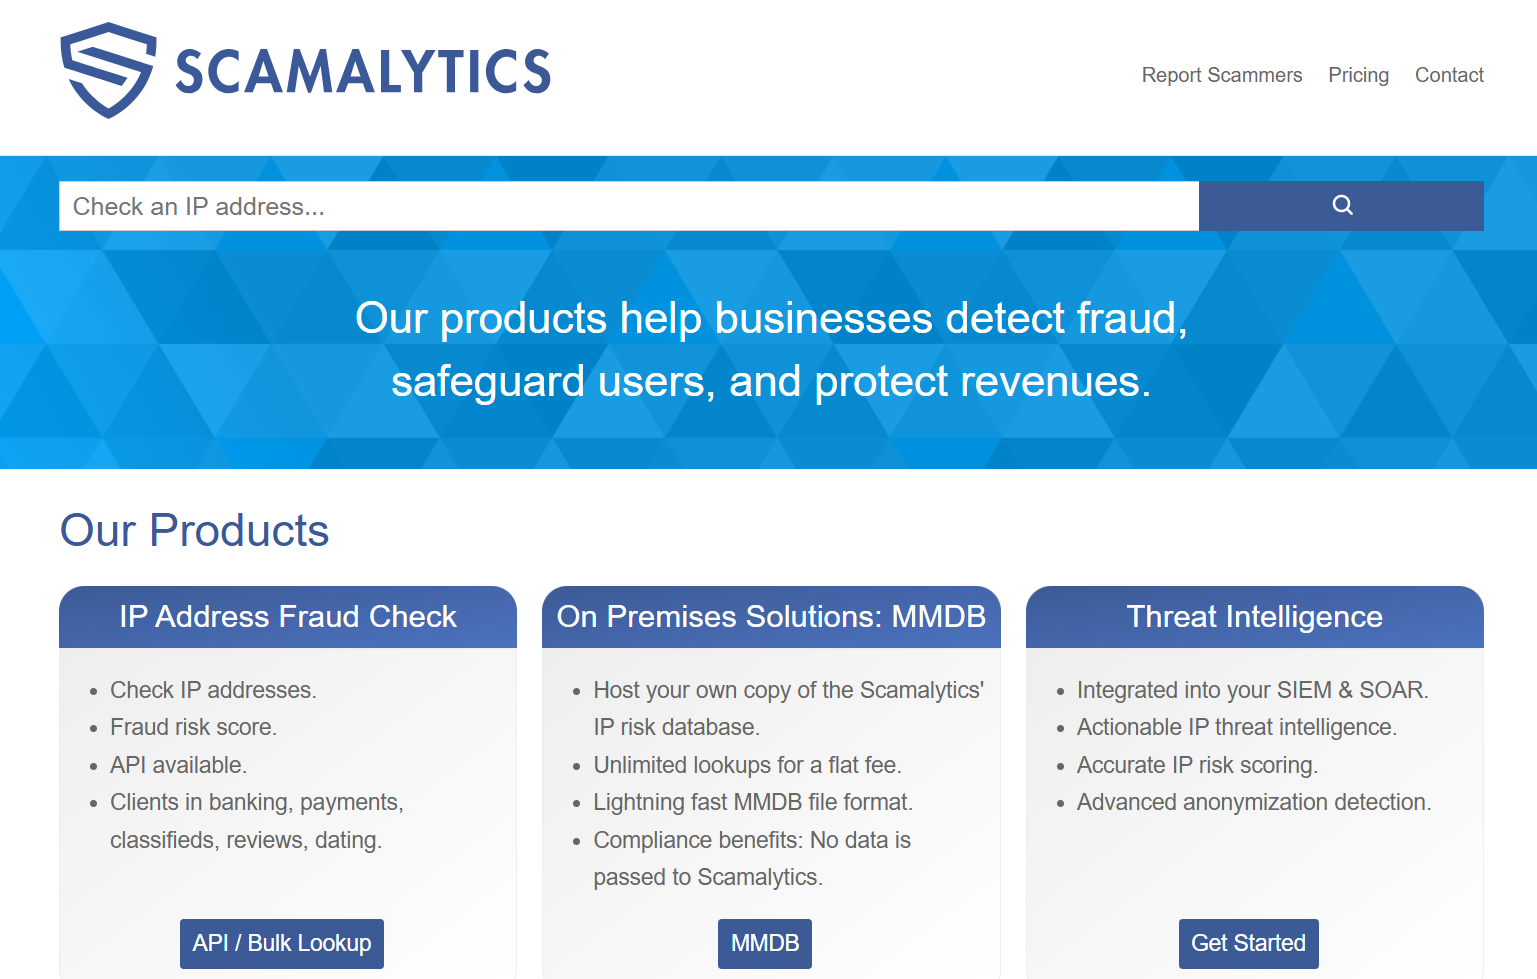Image resolution: width=1537 pixels, height=979 pixels.
Task: Open the Pricing page
Action: tap(1358, 75)
